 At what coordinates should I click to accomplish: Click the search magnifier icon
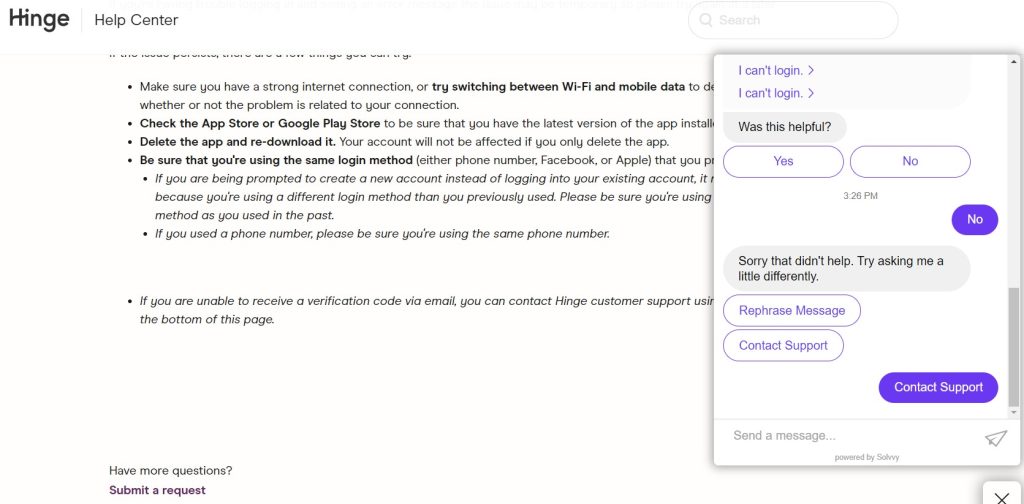(706, 20)
